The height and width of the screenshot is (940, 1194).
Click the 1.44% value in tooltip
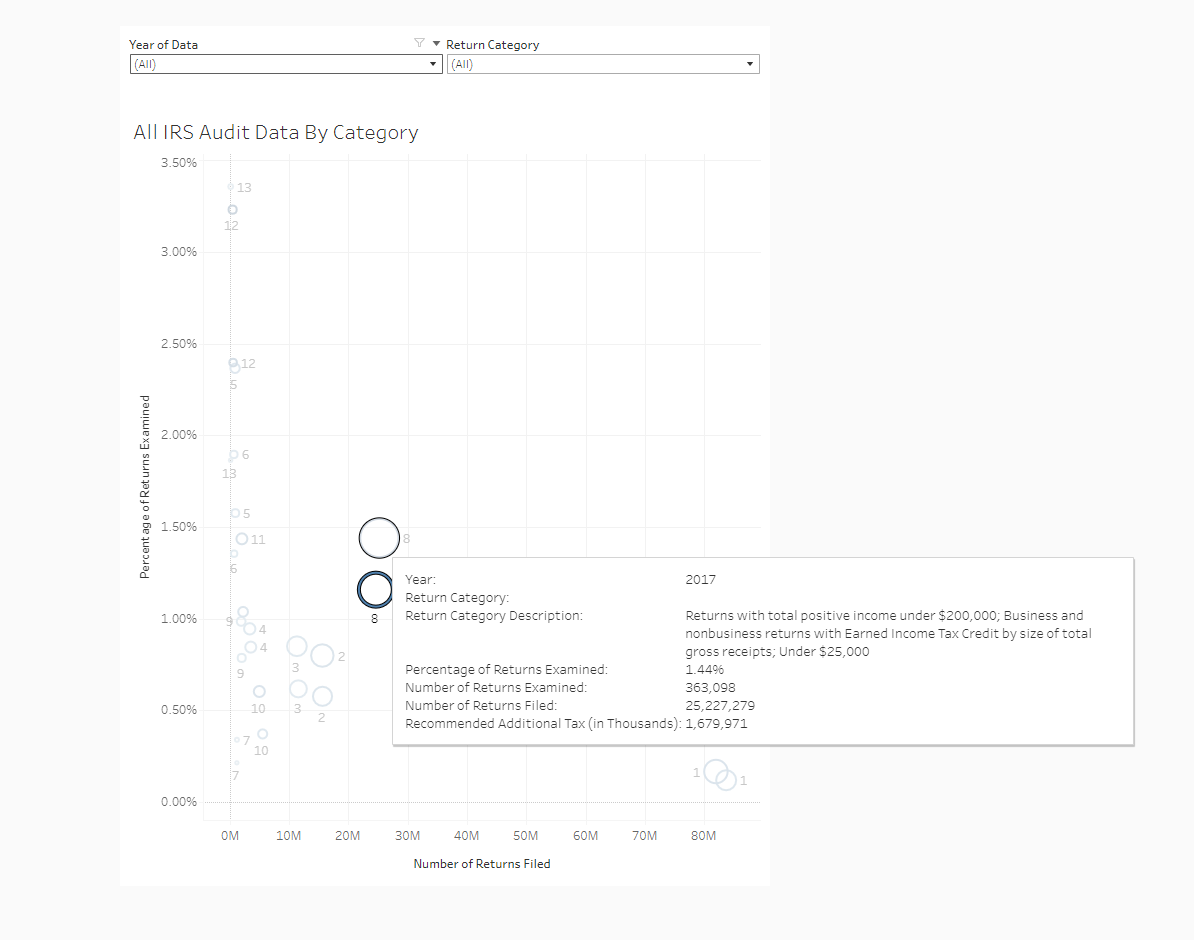click(x=704, y=670)
